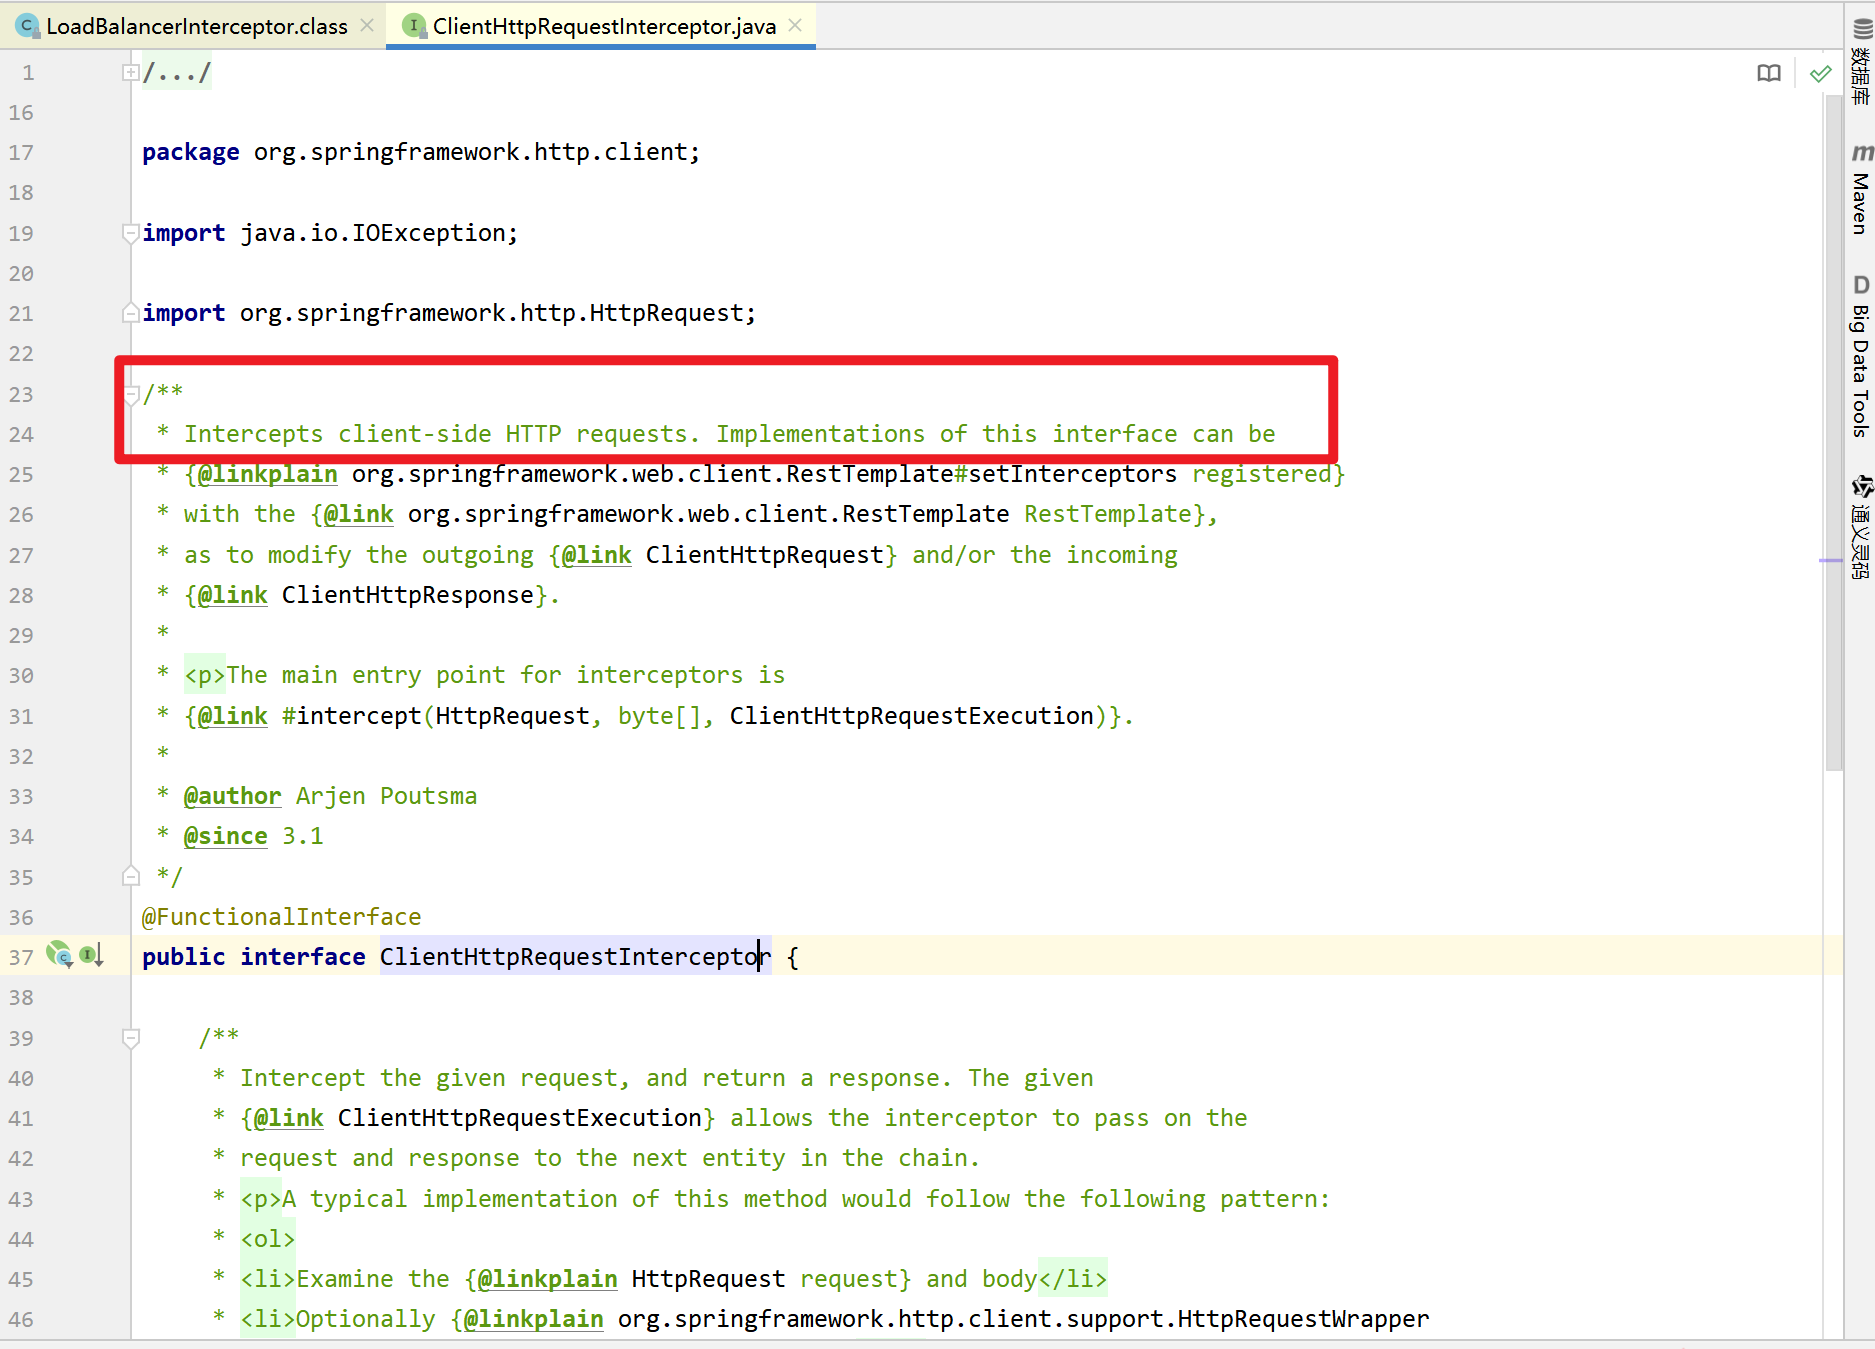Open Big Data Tools panel
The image size is (1875, 1349).
click(1861, 356)
